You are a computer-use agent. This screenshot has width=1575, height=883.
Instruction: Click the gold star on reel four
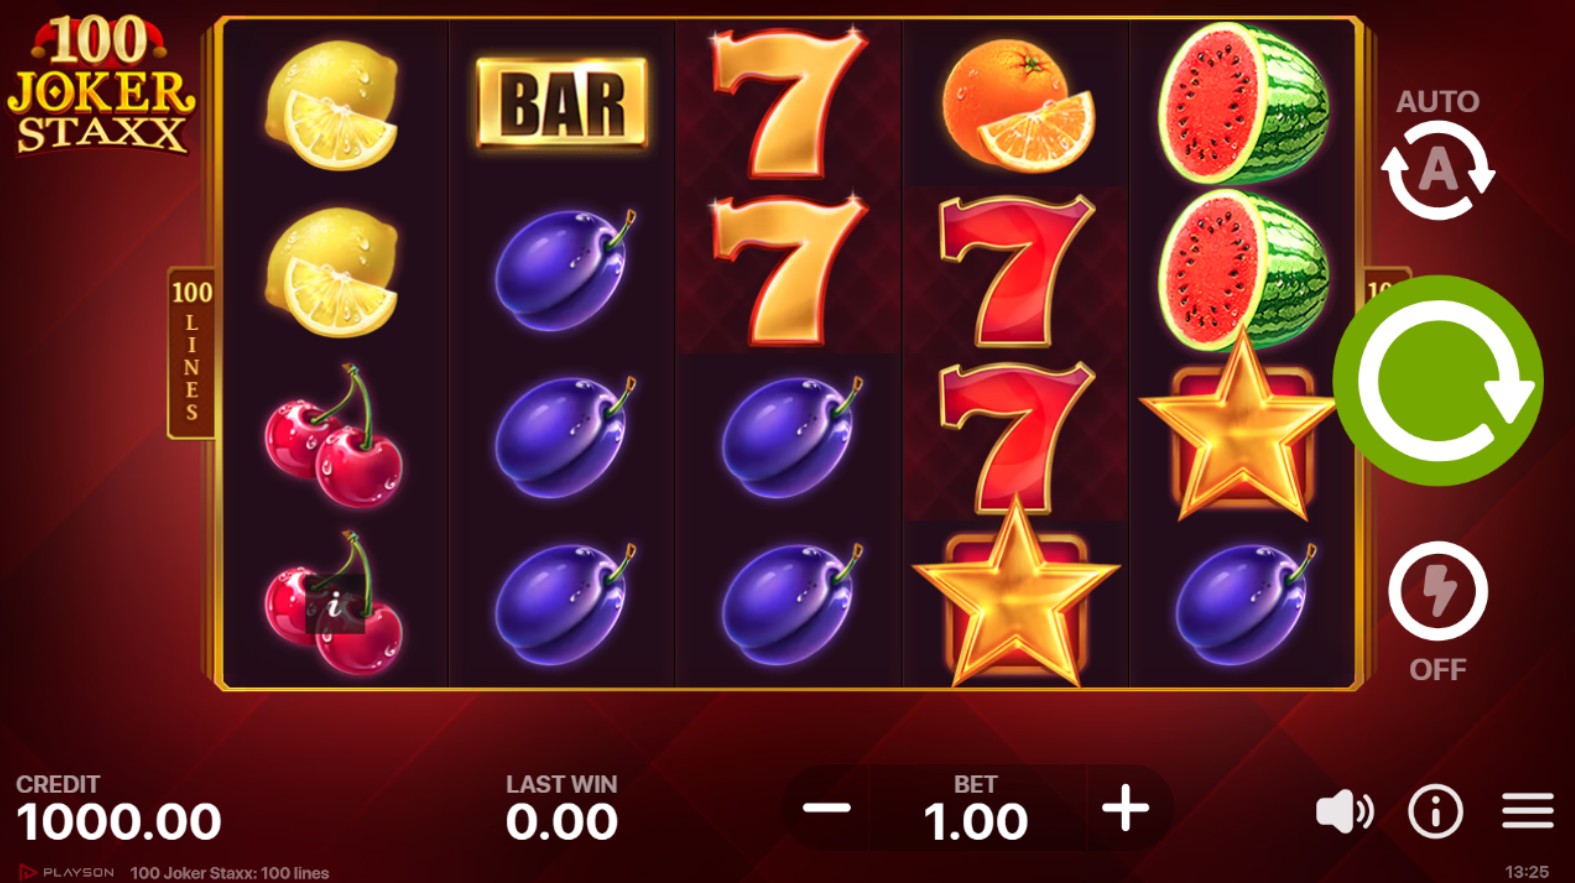pos(1015,597)
